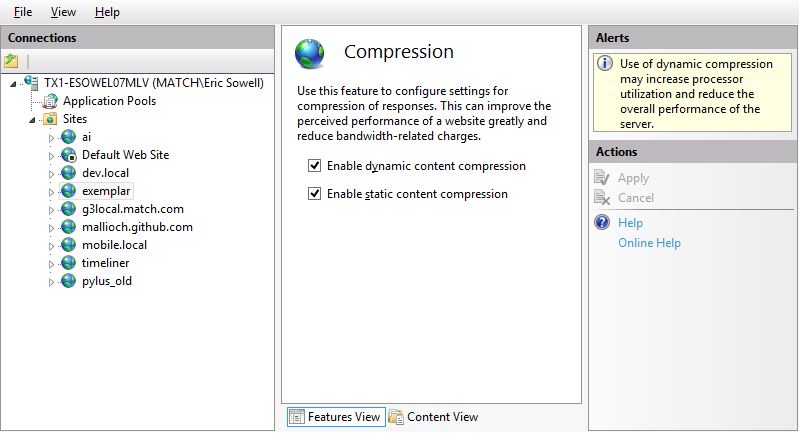The width and height of the screenshot is (799, 433).
Task: Click the server node icon TX1-ESOWEL07MLV
Action: tap(31, 83)
